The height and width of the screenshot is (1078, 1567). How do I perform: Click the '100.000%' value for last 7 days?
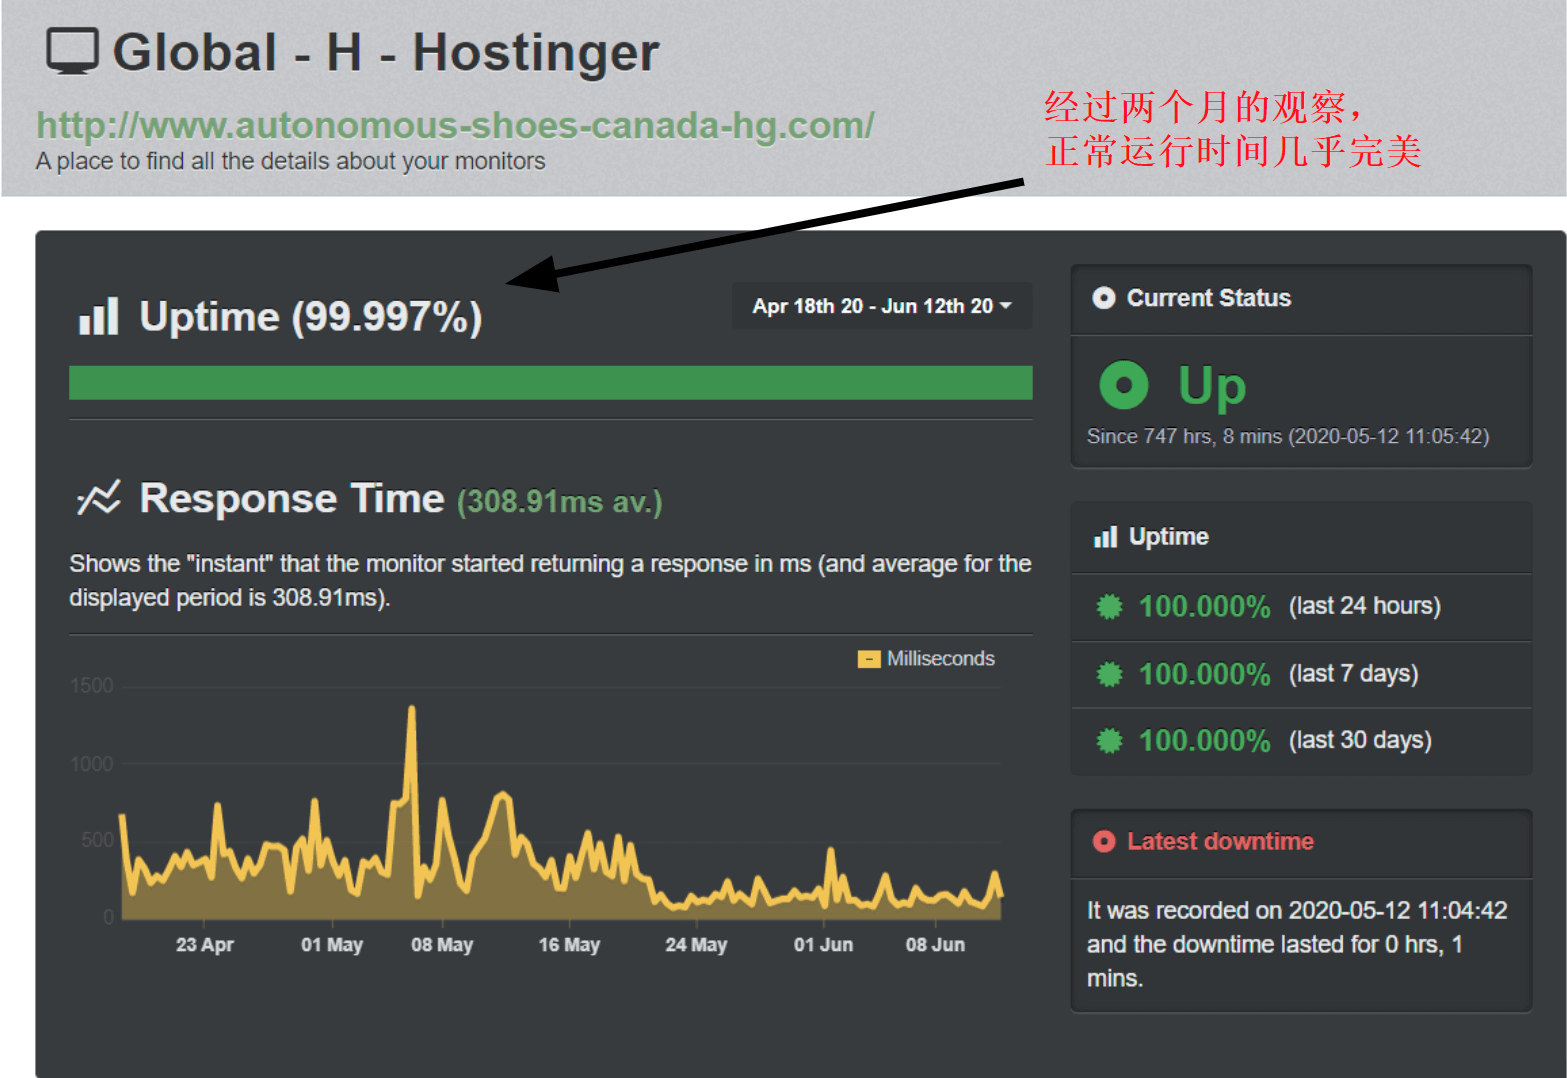coord(1204,674)
